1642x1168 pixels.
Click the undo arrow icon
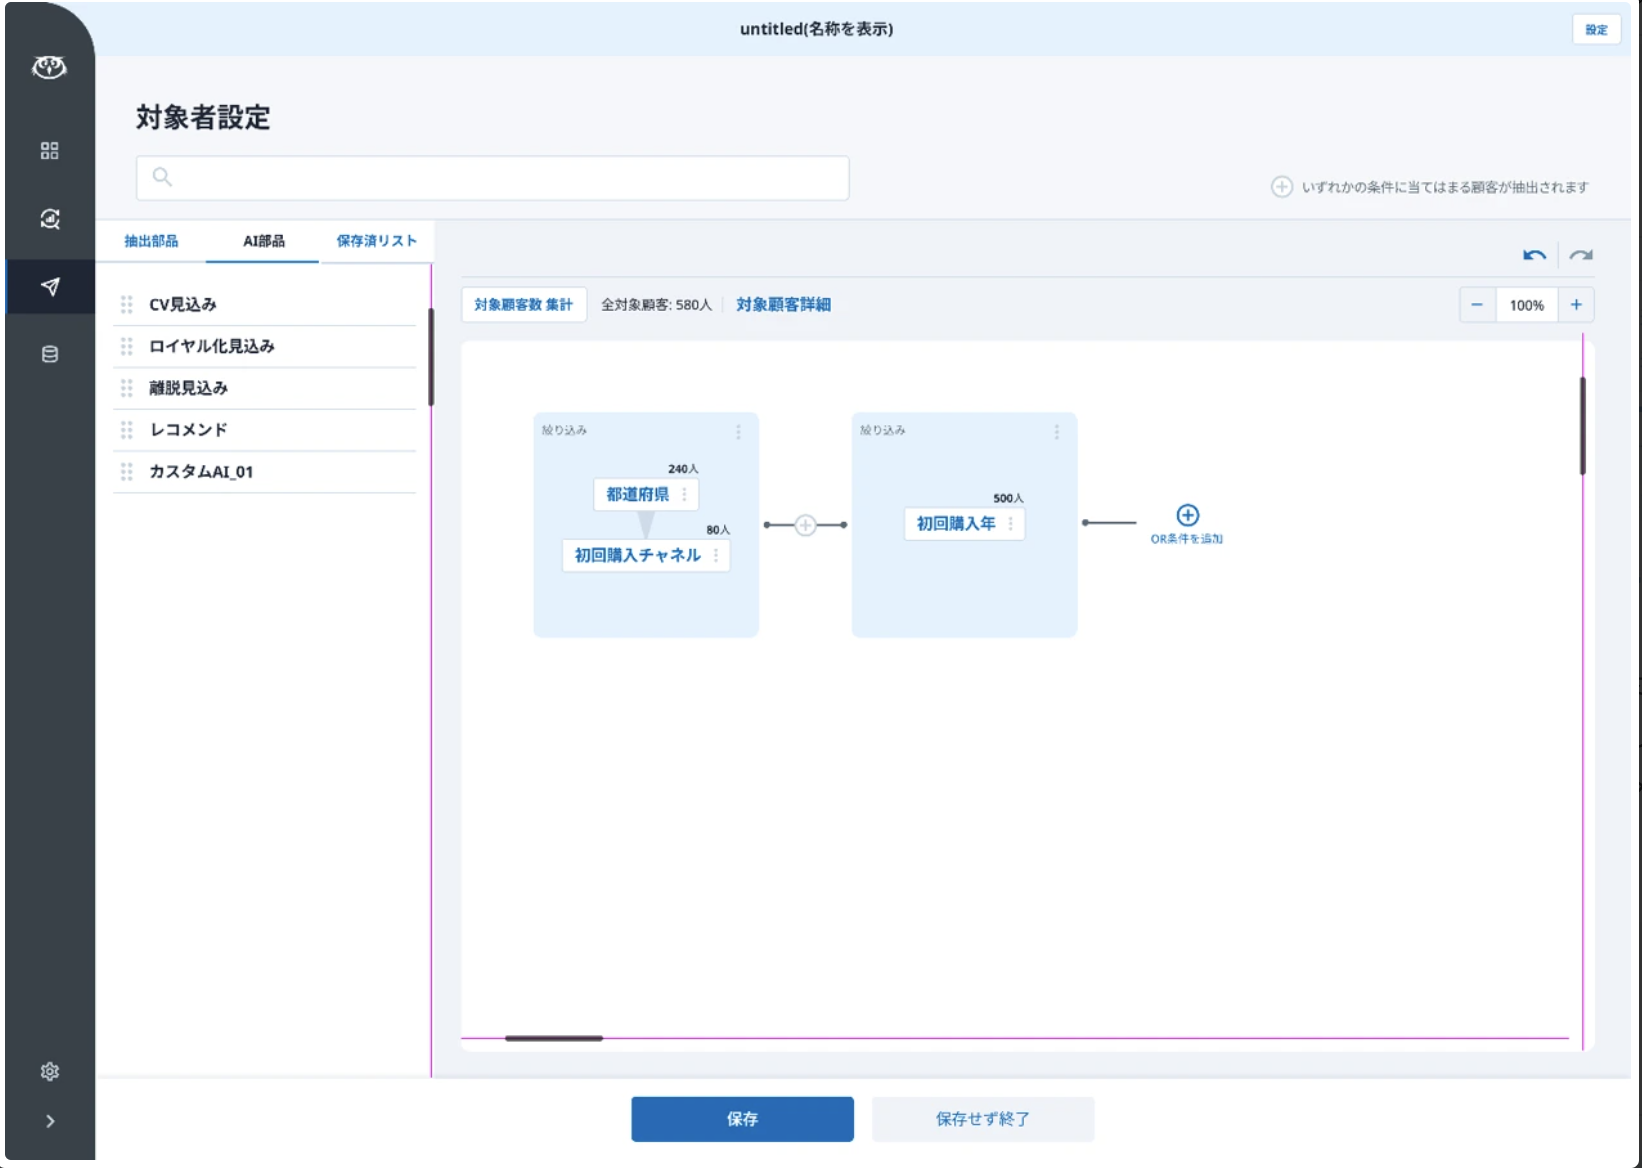(1534, 255)
